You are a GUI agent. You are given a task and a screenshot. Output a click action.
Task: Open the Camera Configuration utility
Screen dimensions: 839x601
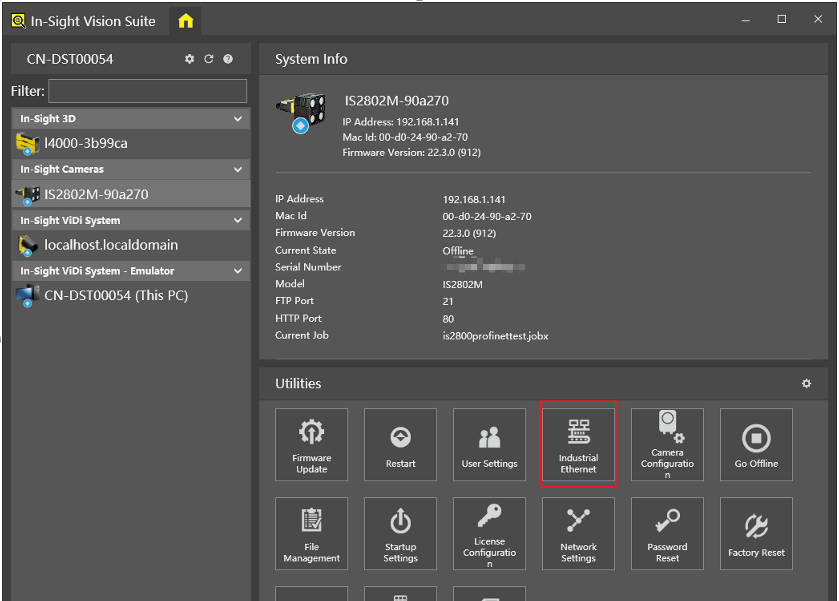(667, 445)
